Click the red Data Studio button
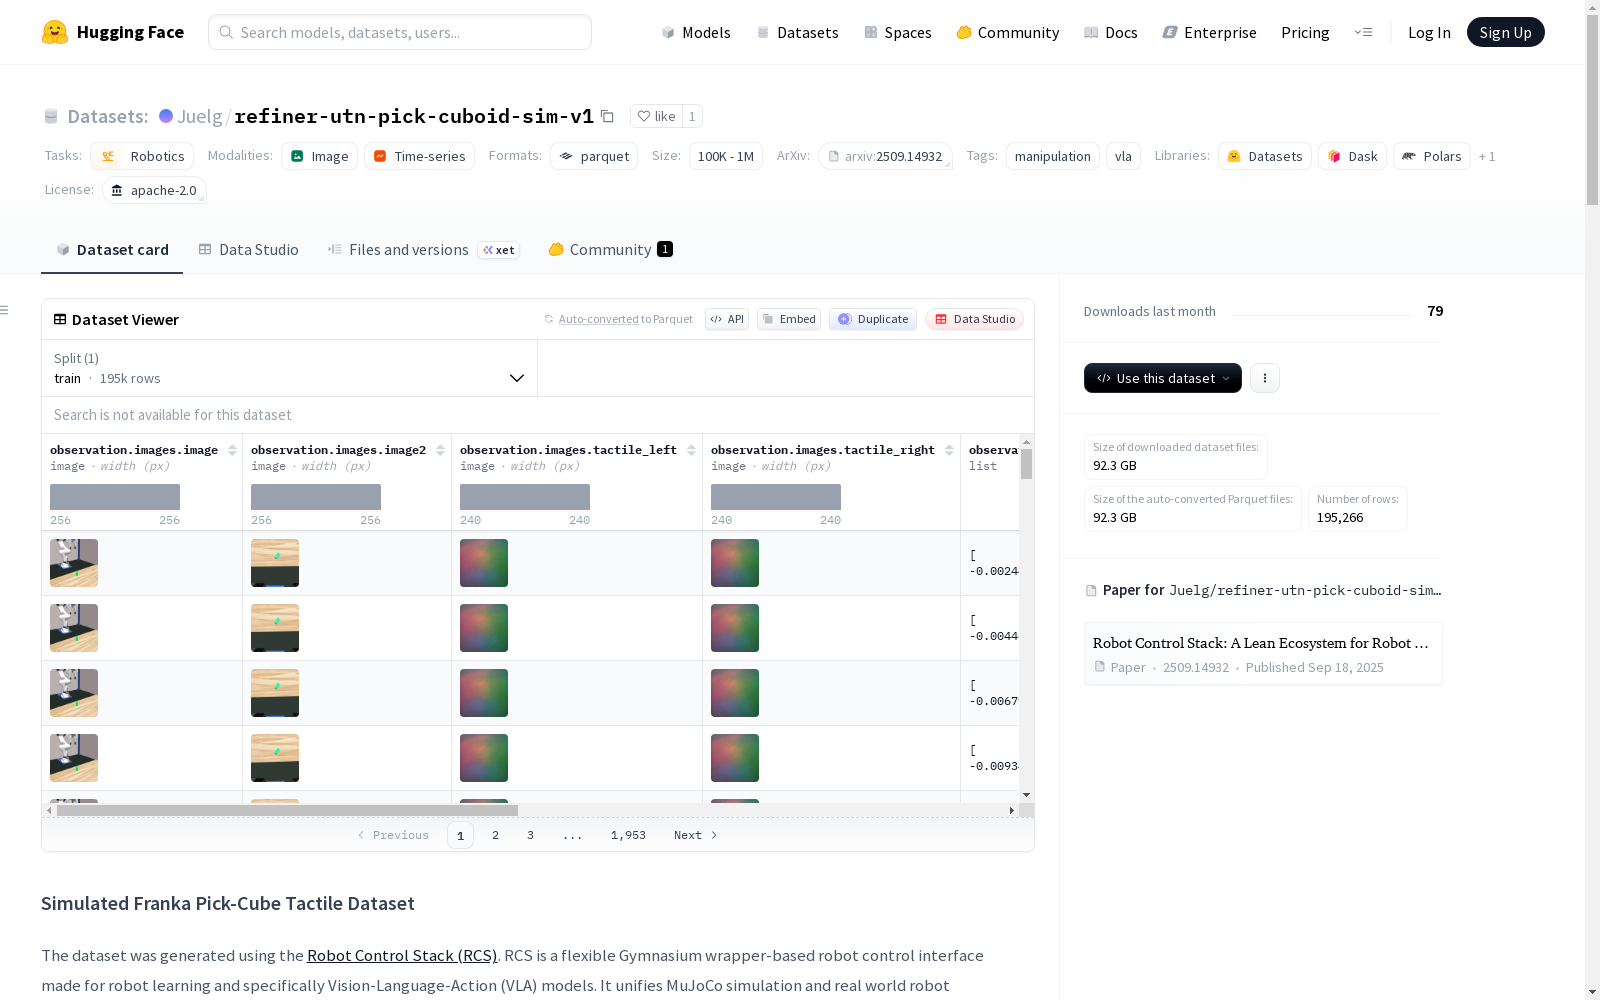This screenshot has width=1600, height=1000. 975,319
